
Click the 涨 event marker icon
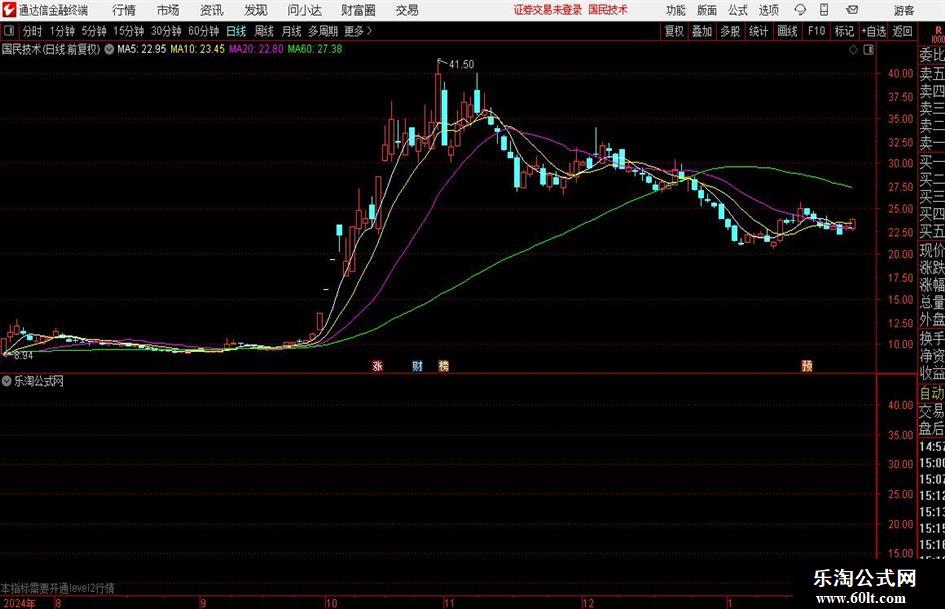378,365
